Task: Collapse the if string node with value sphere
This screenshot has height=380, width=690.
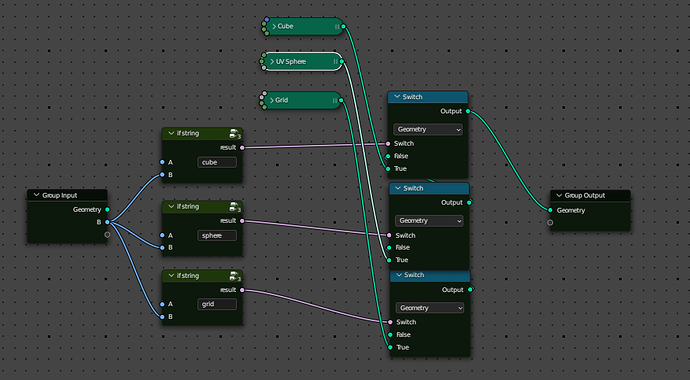Action: tap(171, 206)
